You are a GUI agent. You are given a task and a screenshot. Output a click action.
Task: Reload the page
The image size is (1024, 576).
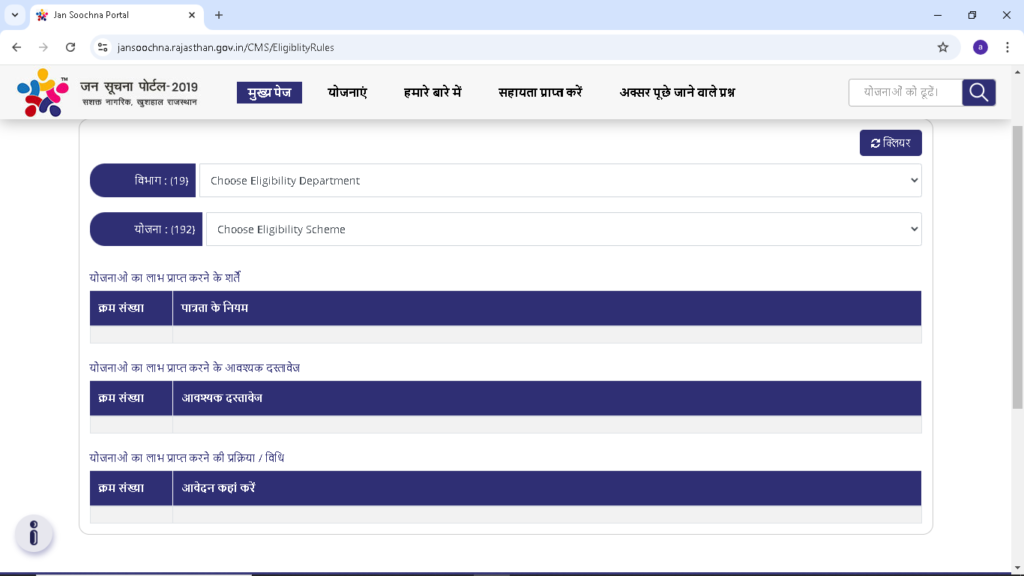coord(71,47)
